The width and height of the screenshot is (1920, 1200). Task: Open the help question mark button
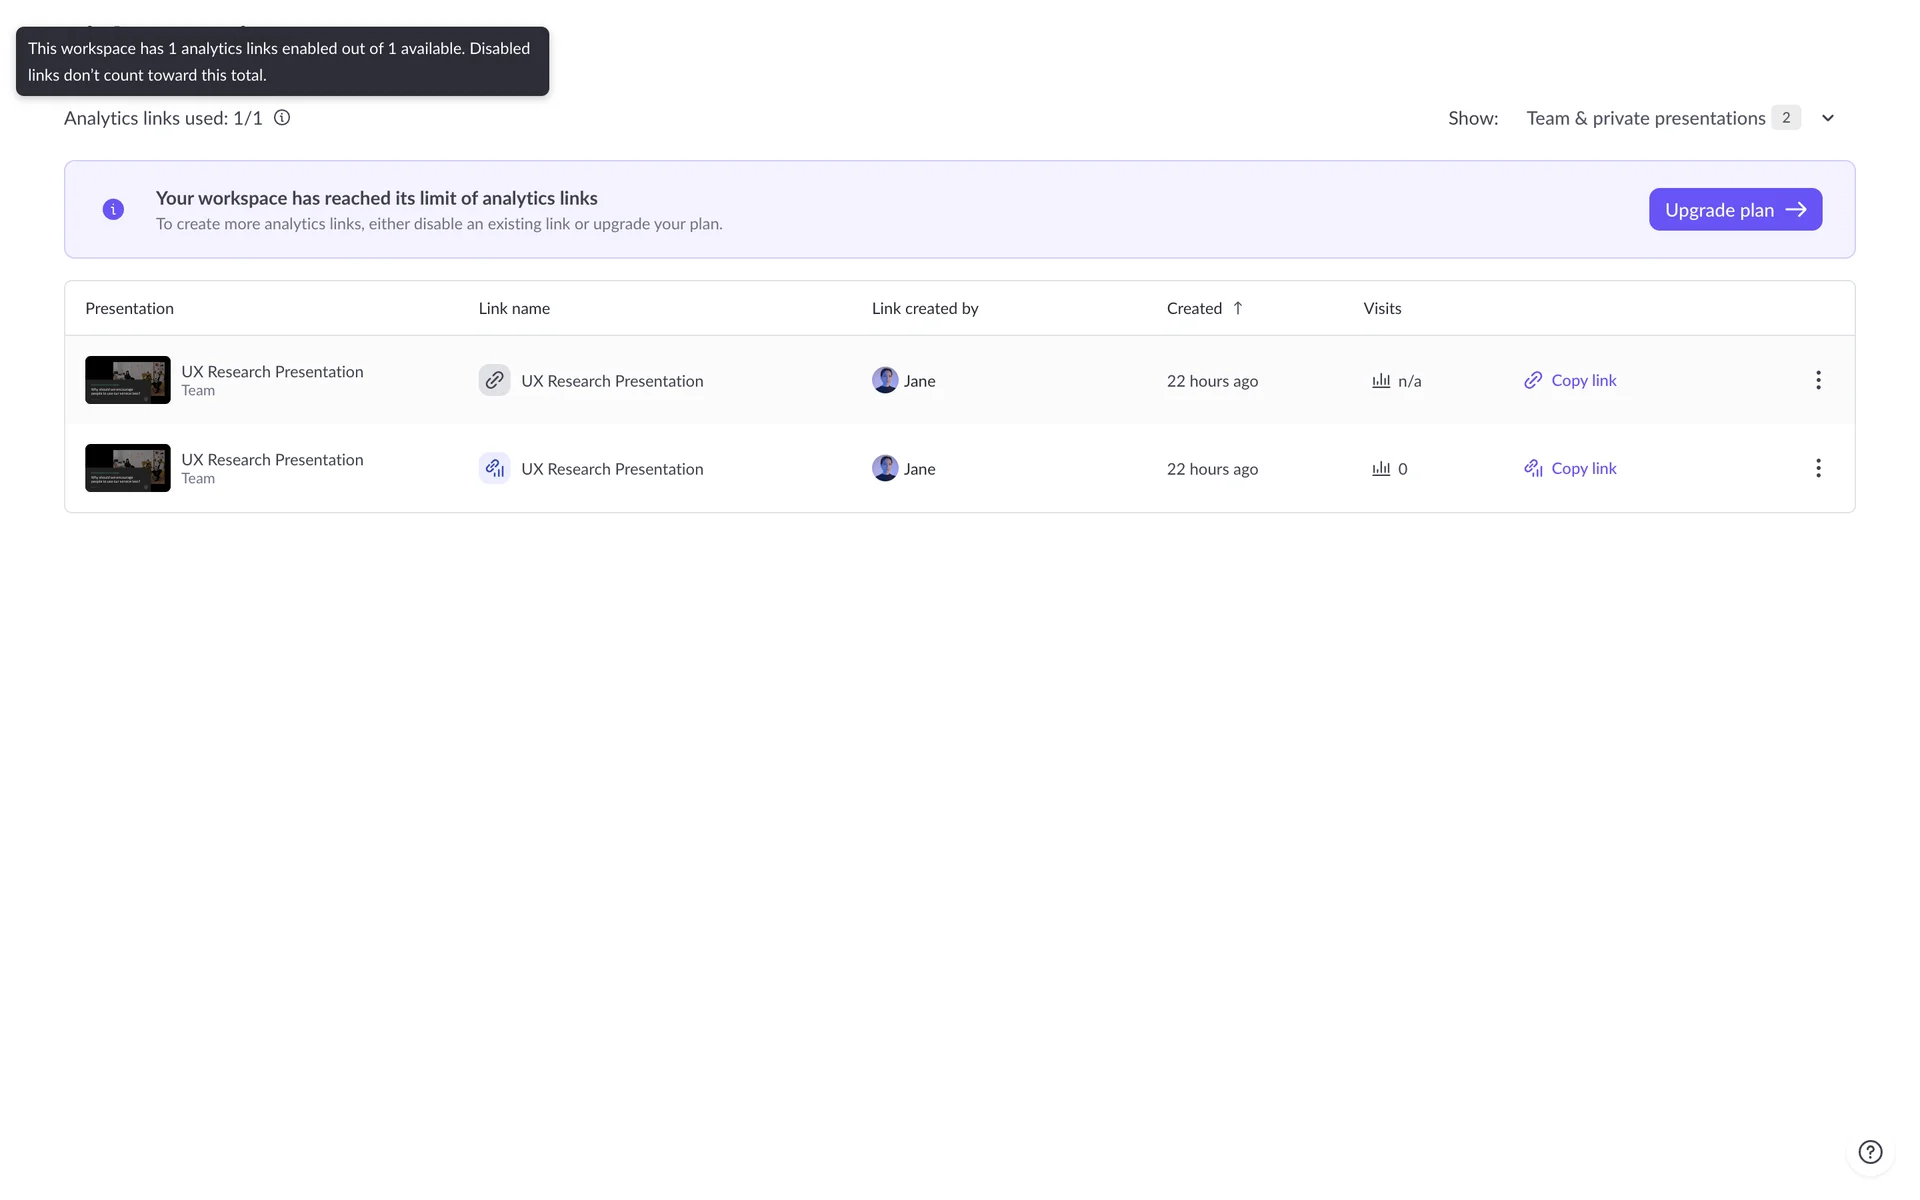tap(1870, 1152)
